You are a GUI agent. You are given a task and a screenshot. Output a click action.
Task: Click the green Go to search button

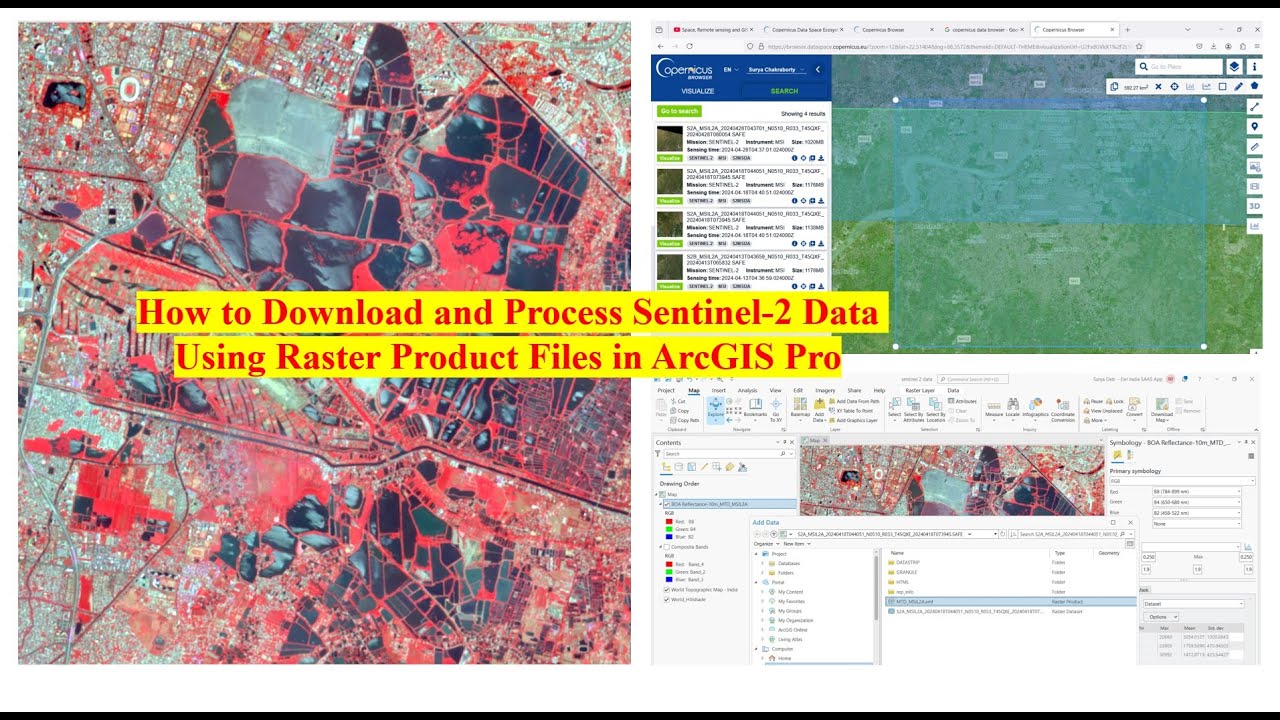point(679,111)
